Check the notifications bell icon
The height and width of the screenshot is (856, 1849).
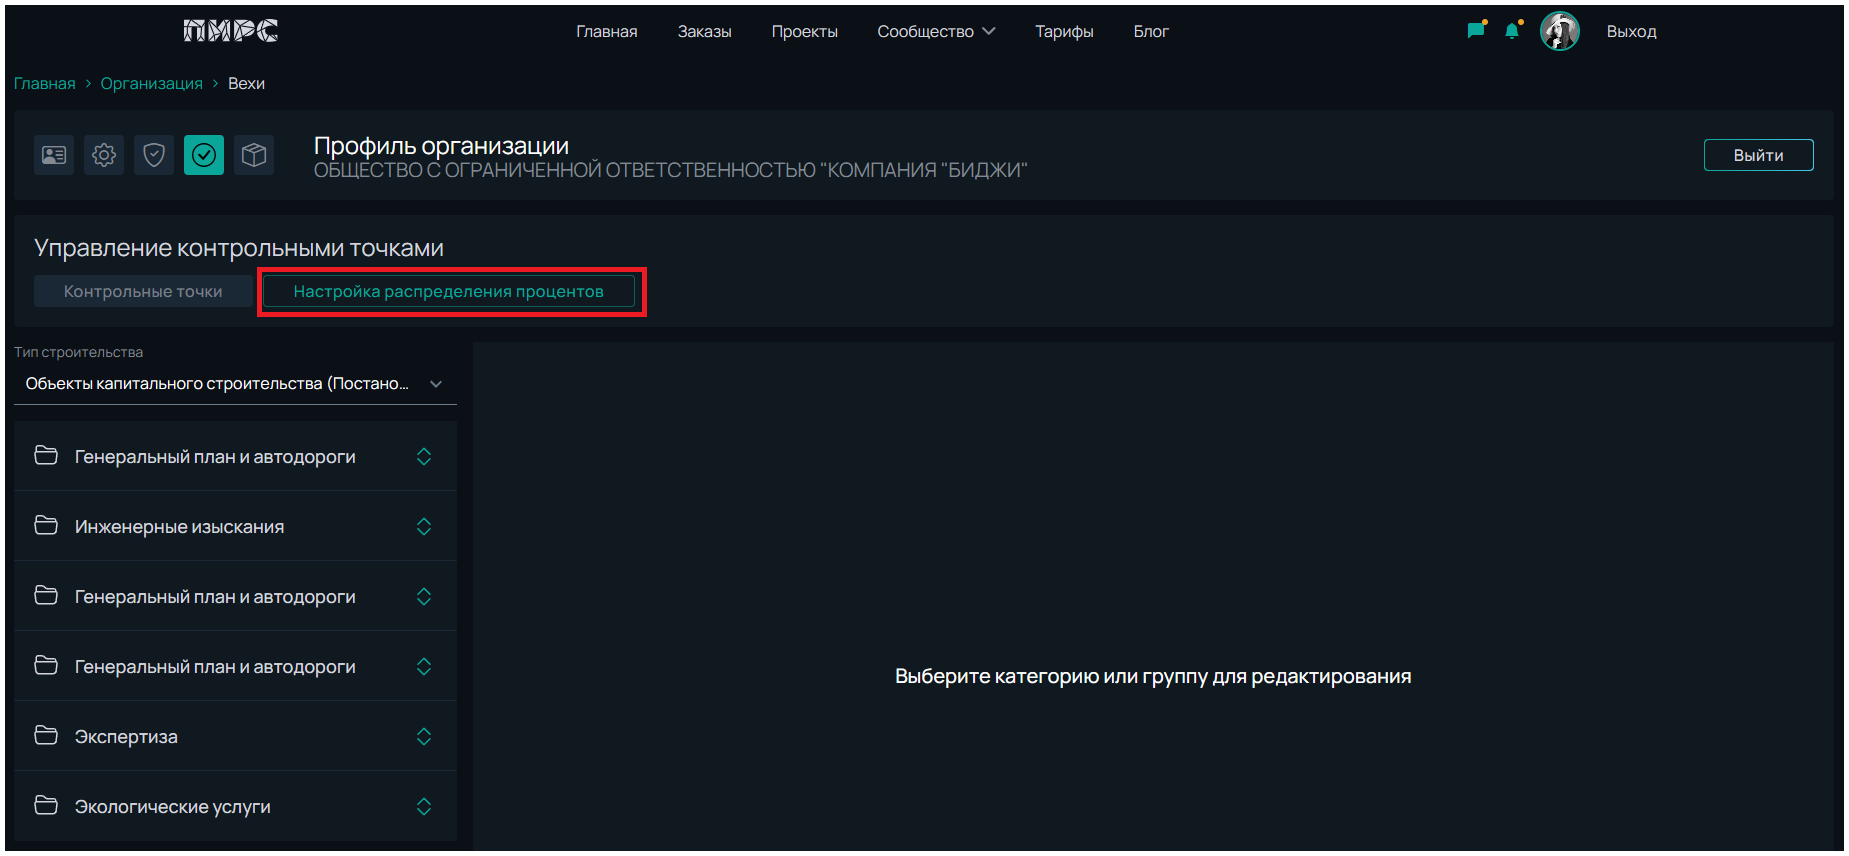click(1512, 31)
